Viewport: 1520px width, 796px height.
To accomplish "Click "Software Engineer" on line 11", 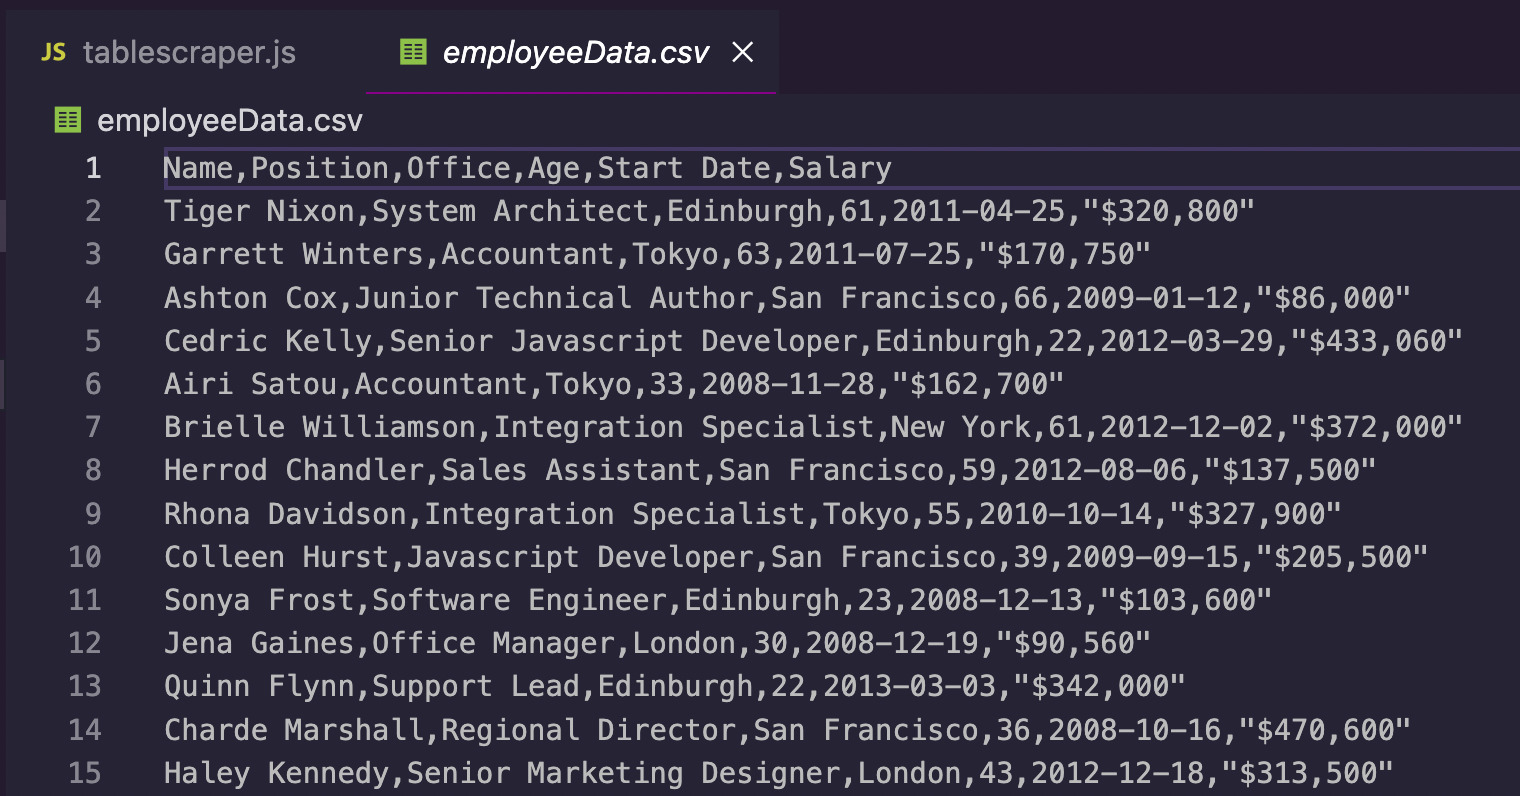I will click(x=520, y=600).
